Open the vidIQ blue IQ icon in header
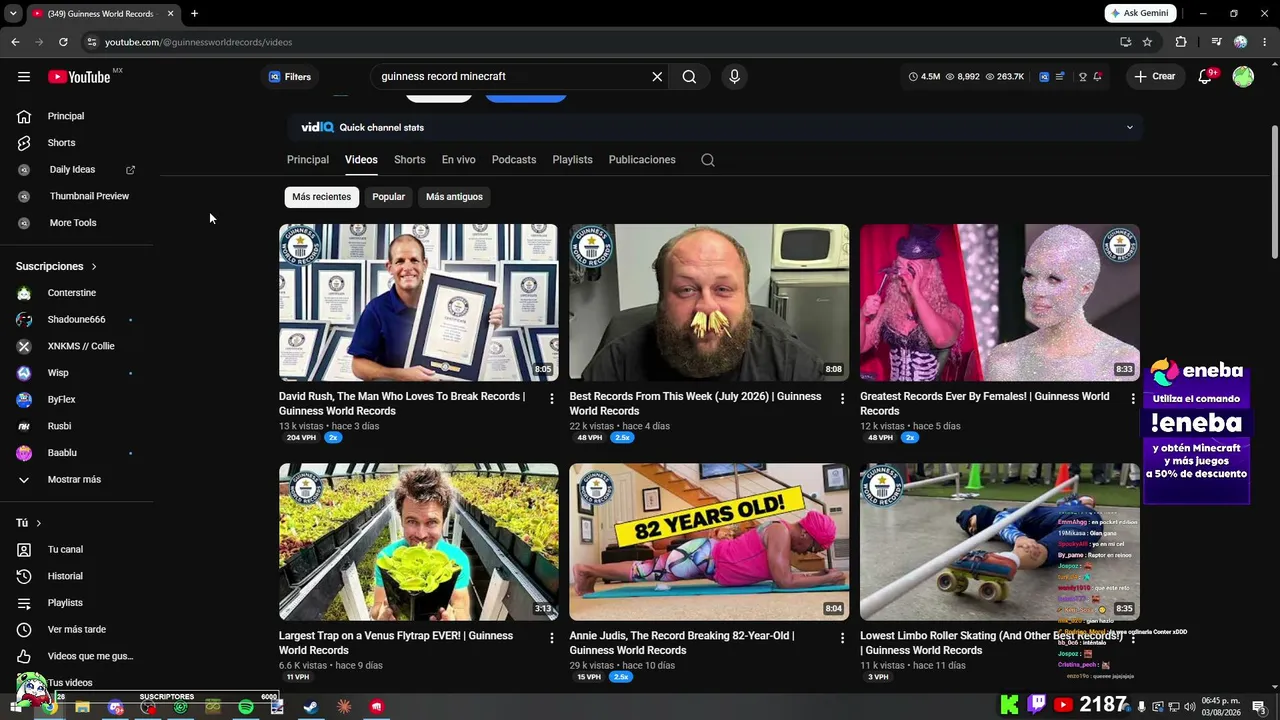Viewport: 1280px width, 720px height. pos(1044,77)
